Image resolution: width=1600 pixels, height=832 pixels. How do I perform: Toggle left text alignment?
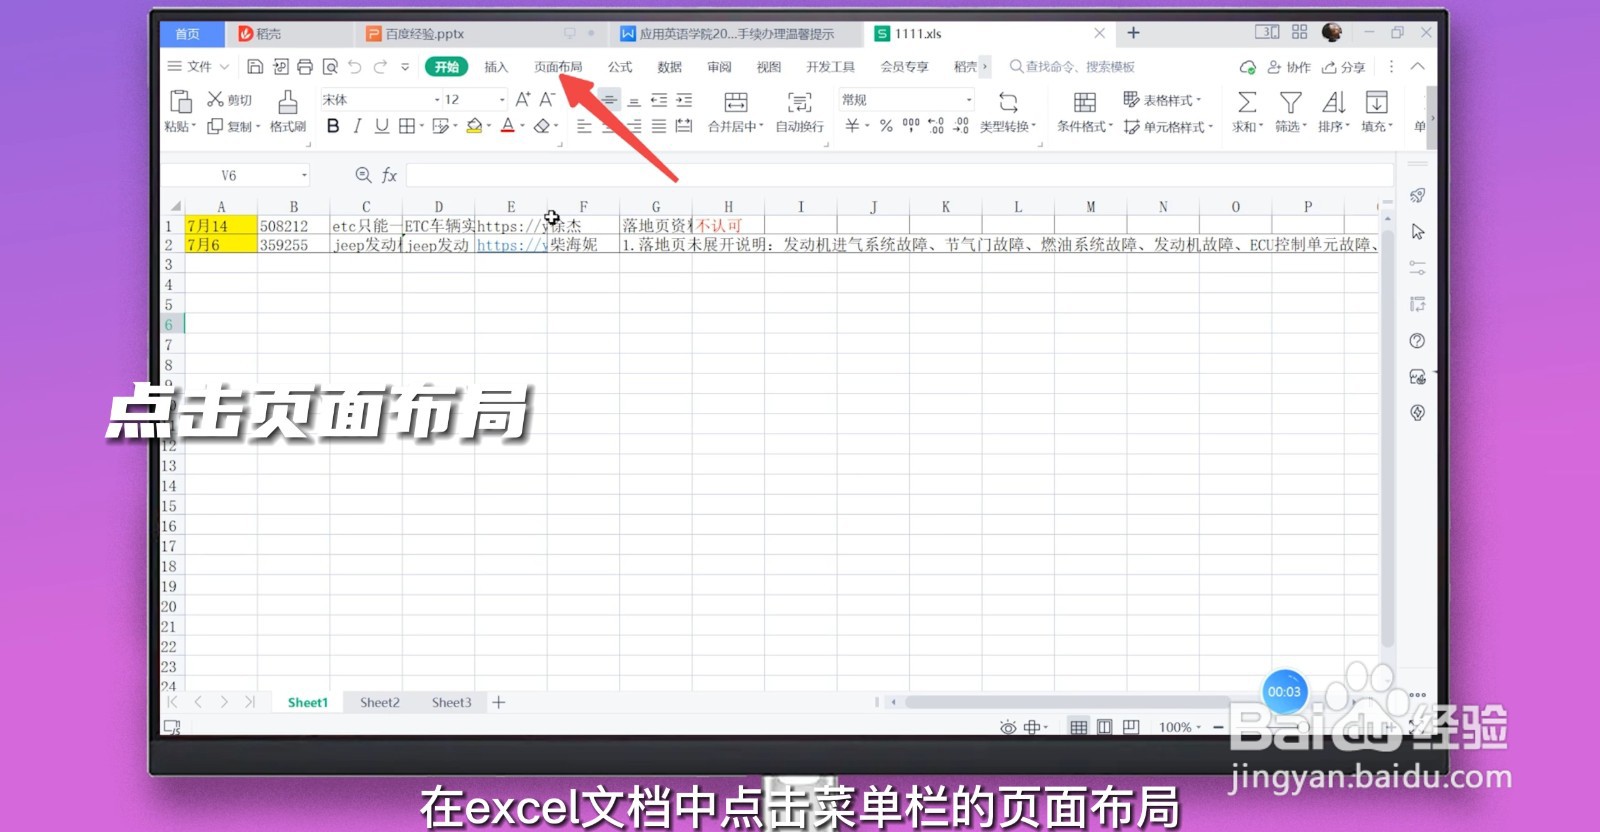click(x=584, y=126)
